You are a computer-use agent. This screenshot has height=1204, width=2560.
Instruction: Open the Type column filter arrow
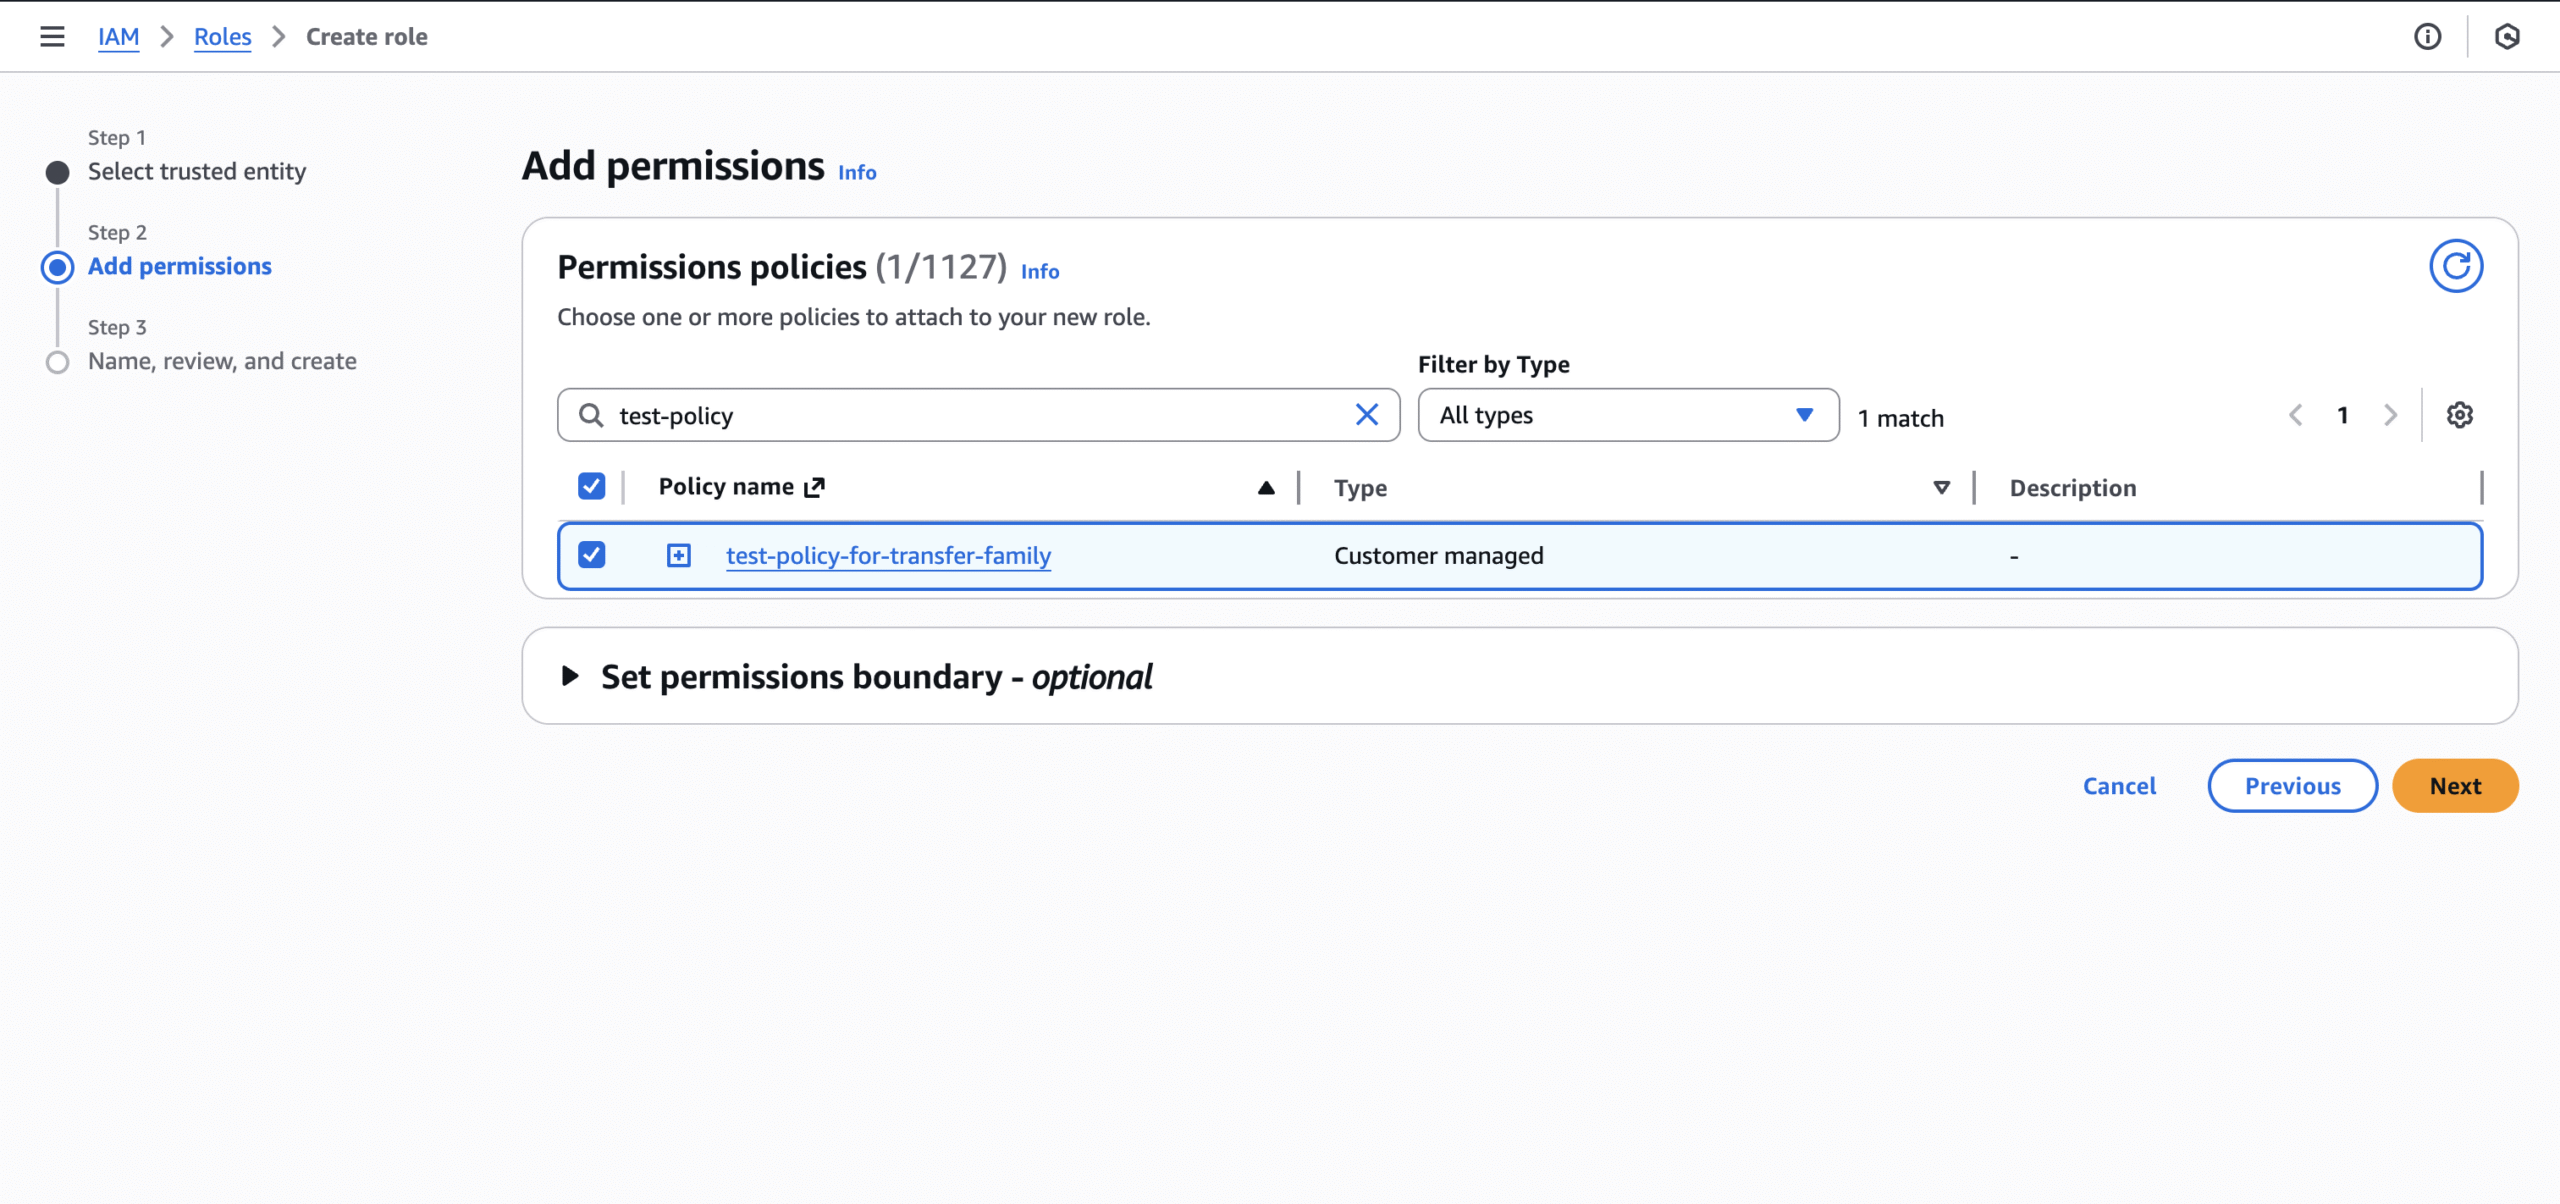pos(1941,488)
